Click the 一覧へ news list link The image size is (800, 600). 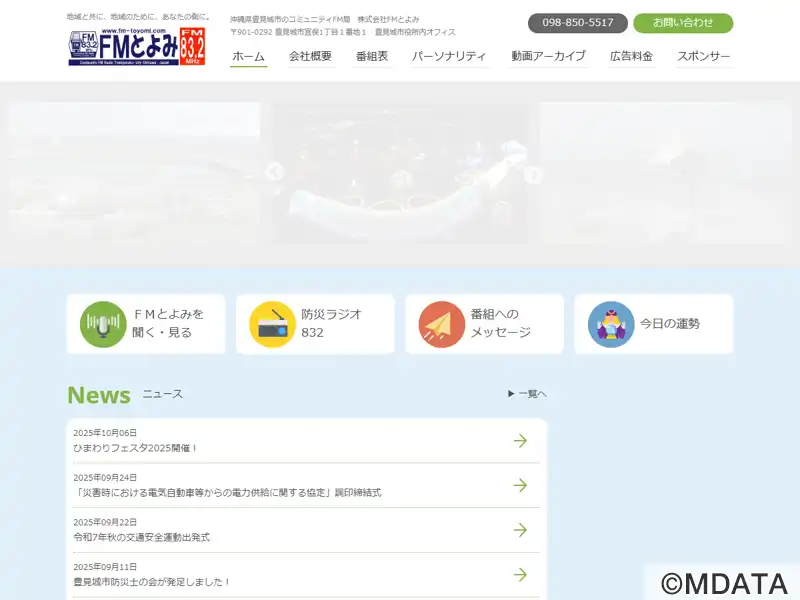528,394
